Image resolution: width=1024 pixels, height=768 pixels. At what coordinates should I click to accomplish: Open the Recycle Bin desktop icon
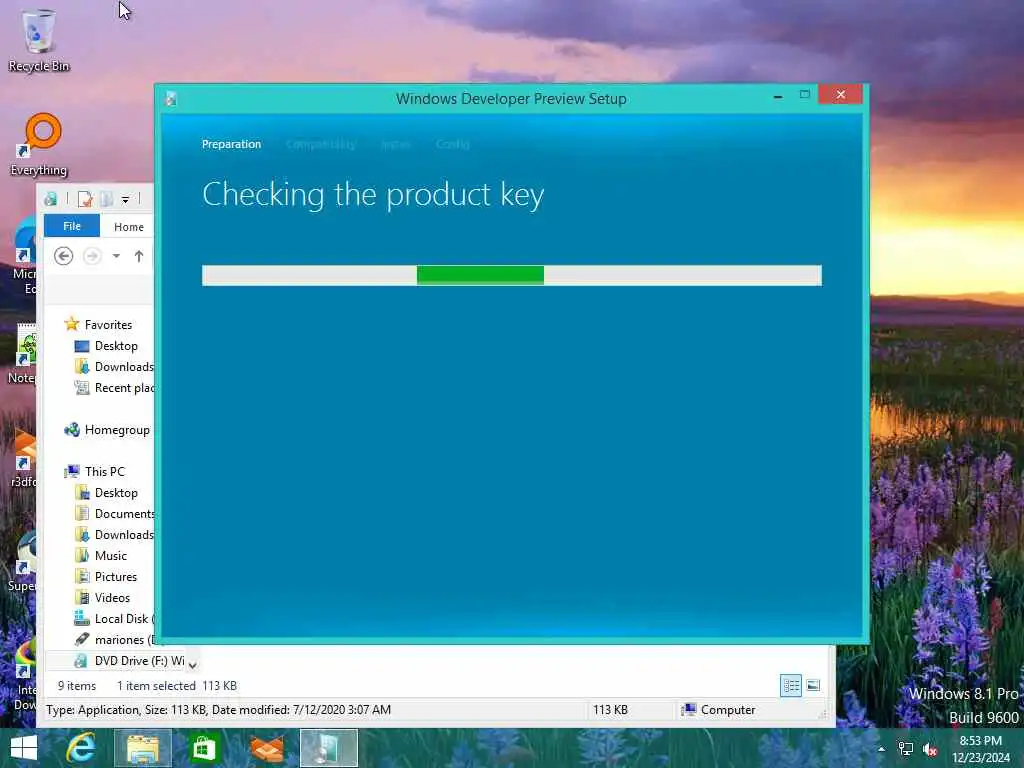point(38,39)
